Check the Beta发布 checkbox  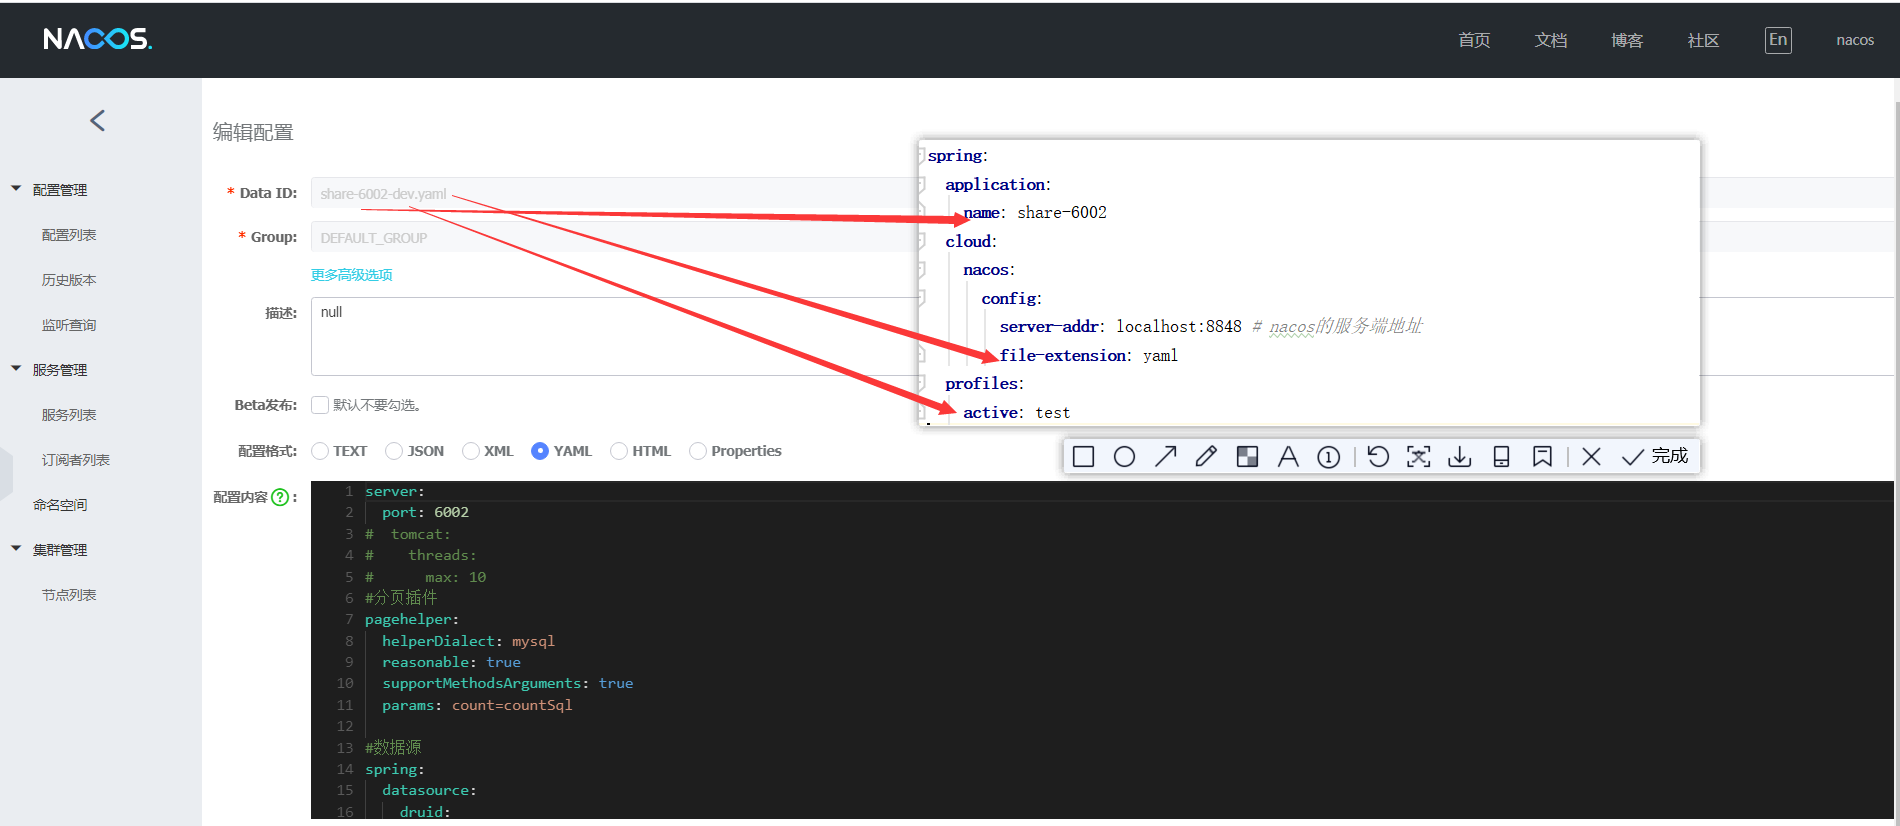[320, 405]
